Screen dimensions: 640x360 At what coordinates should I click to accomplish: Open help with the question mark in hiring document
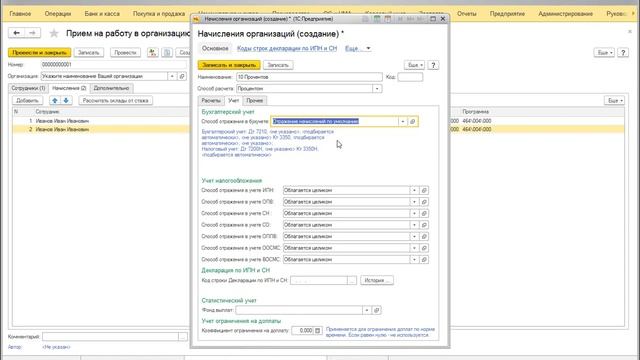(623, 53)
